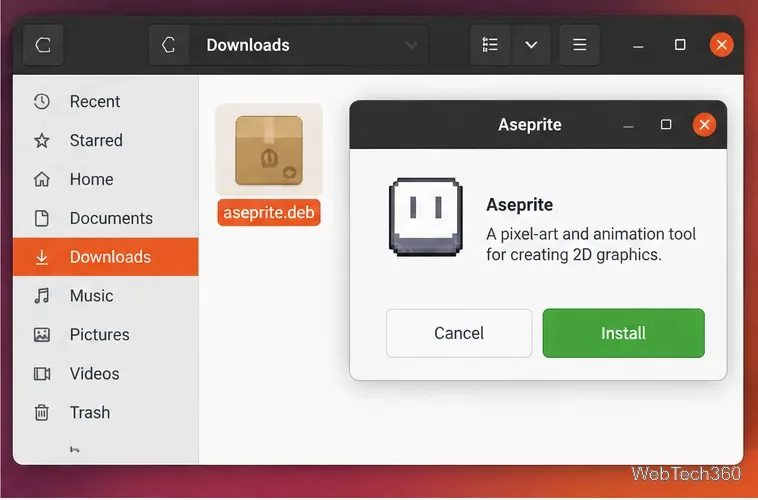Select the aseprite.deb package icon
This screenshot has height=500, width=758.
(269, 150)
